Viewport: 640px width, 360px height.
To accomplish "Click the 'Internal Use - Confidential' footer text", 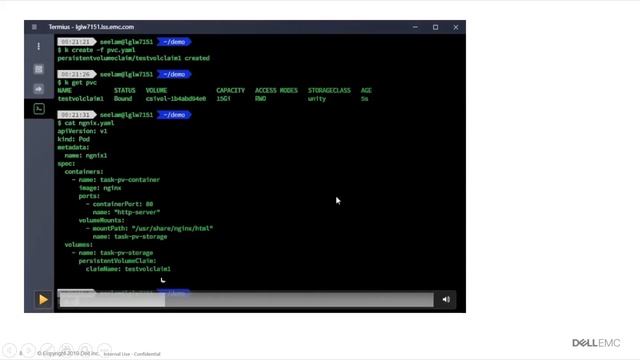I will pos(132,354).
